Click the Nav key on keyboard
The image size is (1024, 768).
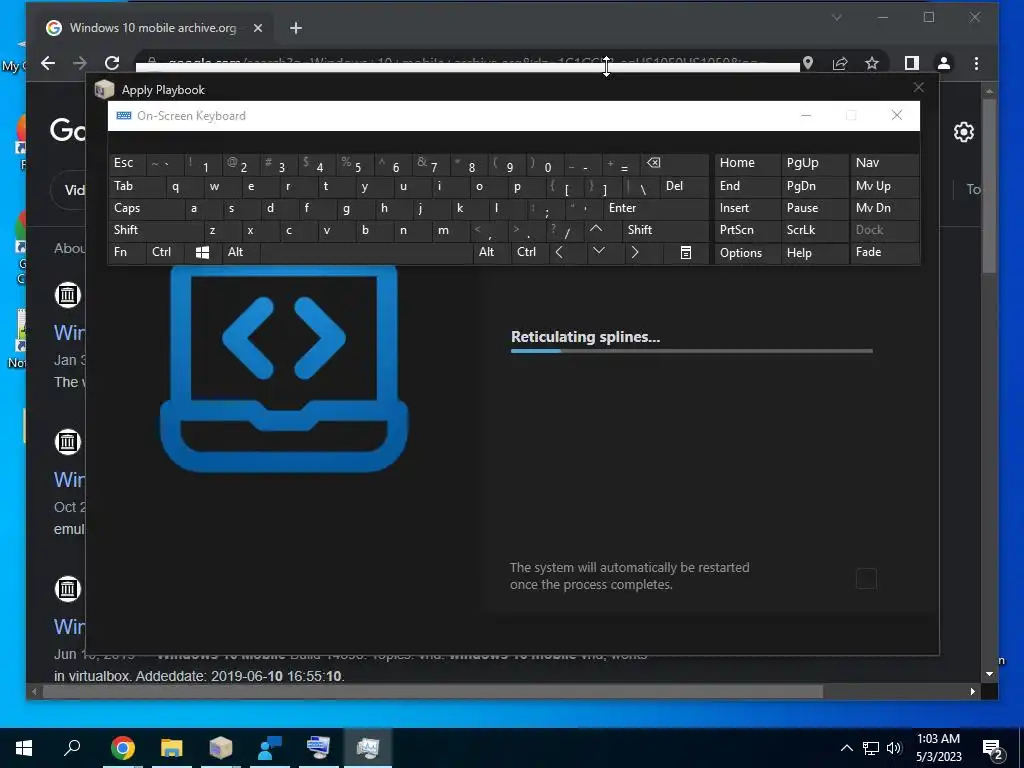(884, 163)
